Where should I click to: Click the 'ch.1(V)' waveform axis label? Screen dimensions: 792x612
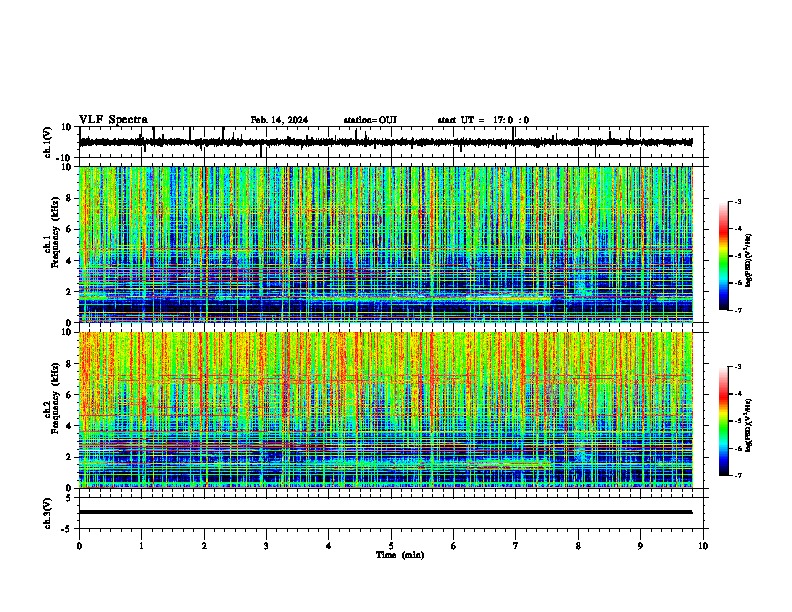[48, 142]
